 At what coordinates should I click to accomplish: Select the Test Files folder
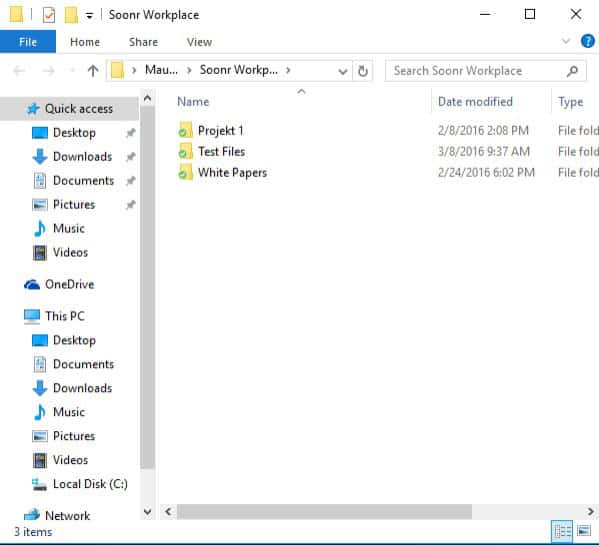tap(221, 152)
